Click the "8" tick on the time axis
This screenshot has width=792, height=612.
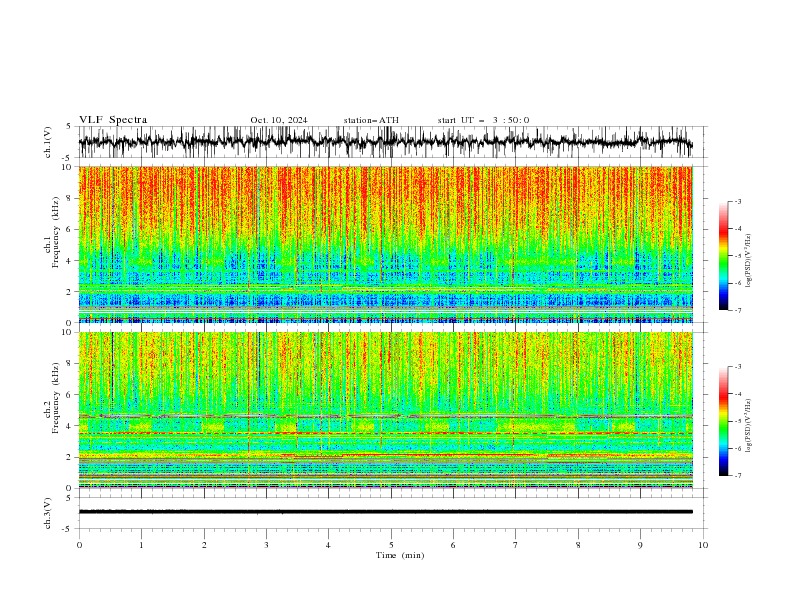[x=578, y=545]
